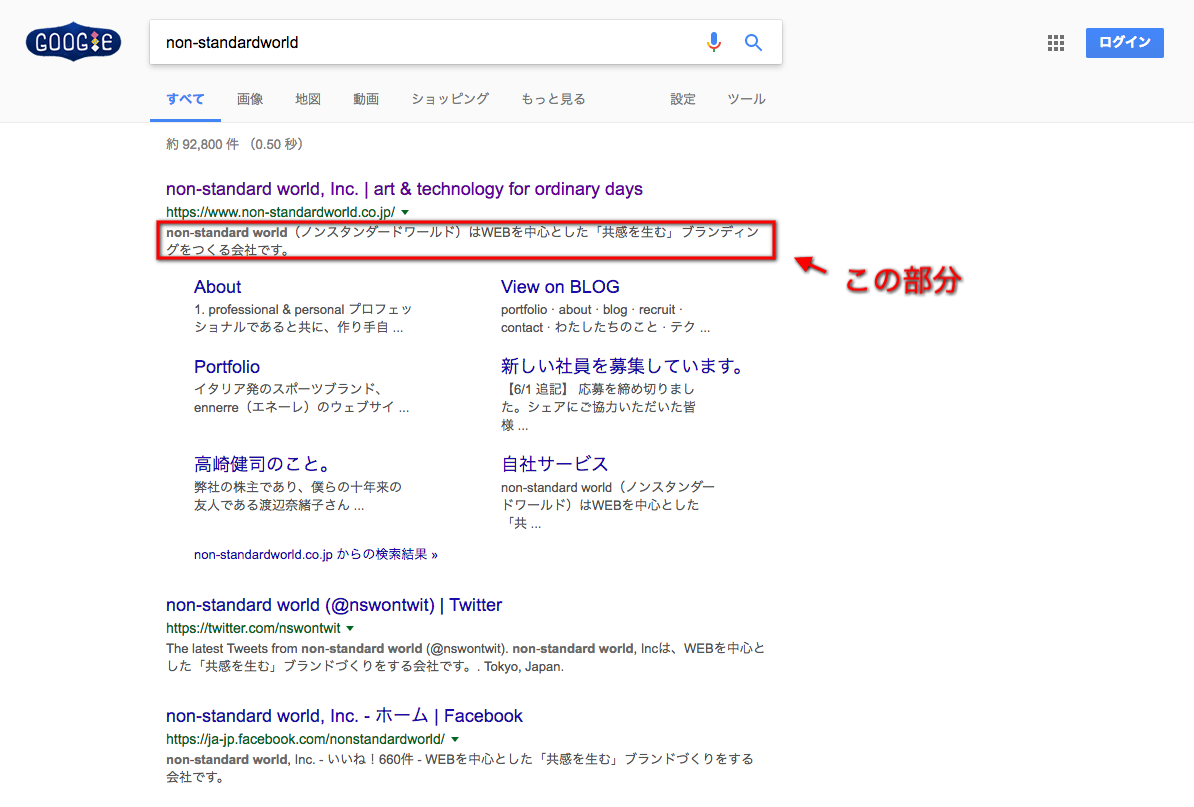Click the Portfolio snippet mentioning ennerre
This screenshot has width=1194, height=807.
coord(302,398)
